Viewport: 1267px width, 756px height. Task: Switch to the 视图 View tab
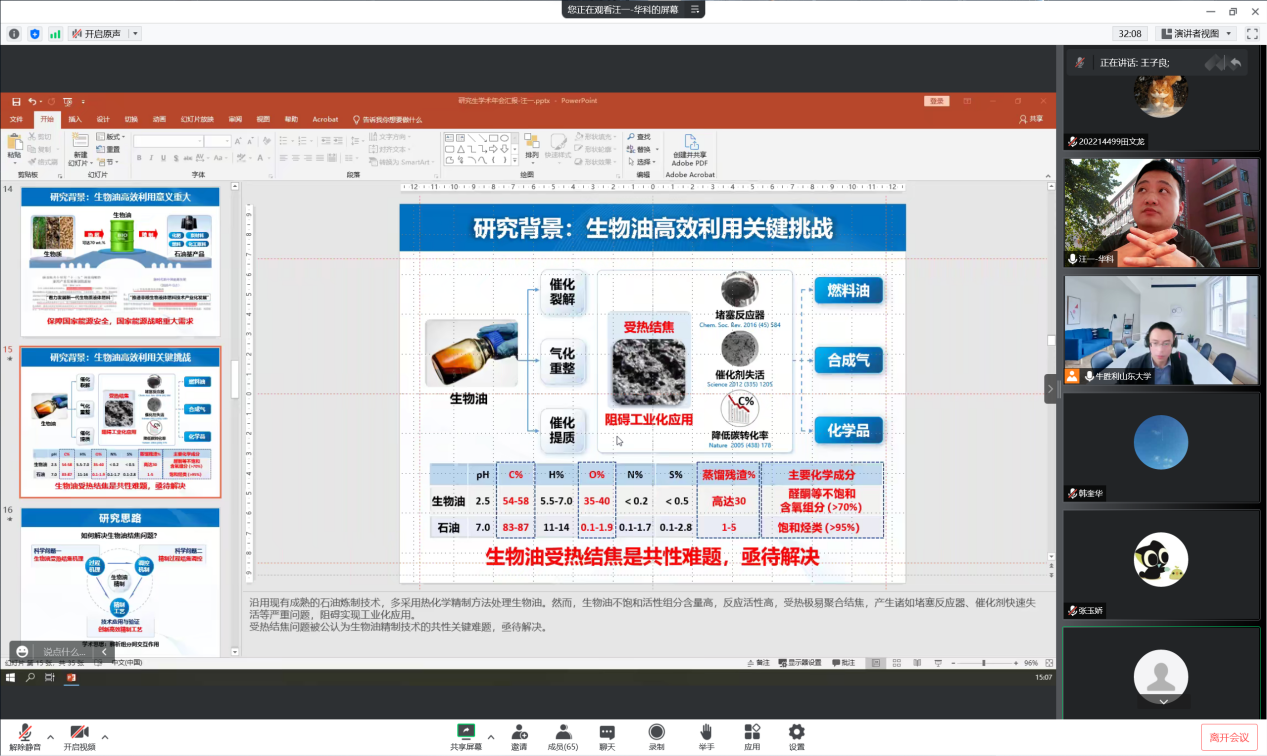[x=263, y=119]
